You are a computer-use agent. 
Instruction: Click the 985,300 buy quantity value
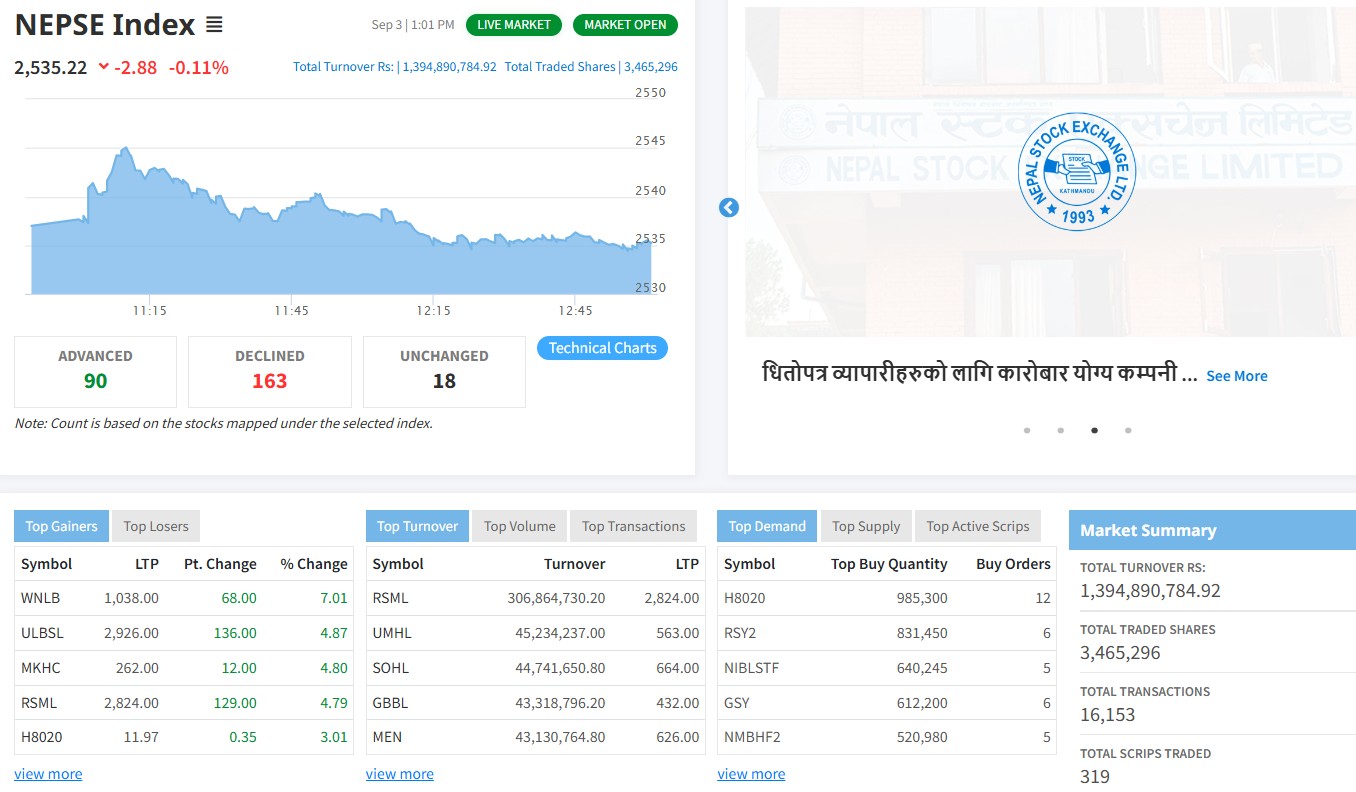[923, 598]
